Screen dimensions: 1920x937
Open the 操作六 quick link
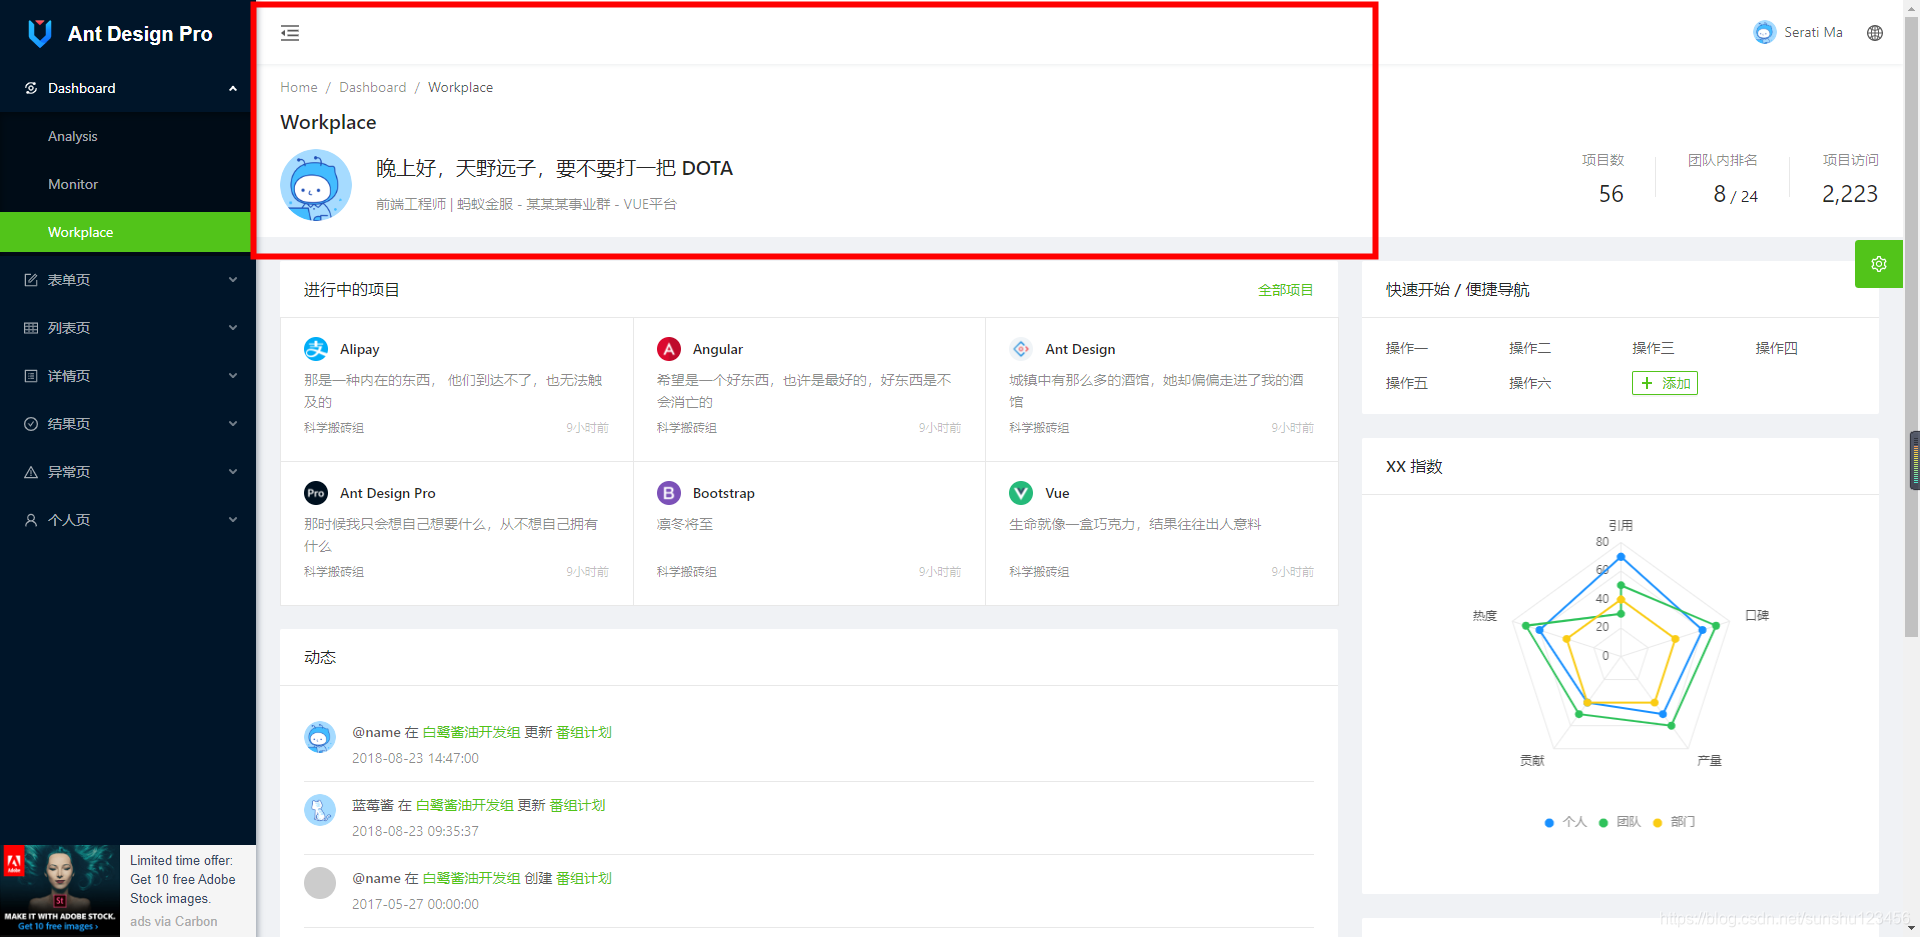tap(1530, 383)
